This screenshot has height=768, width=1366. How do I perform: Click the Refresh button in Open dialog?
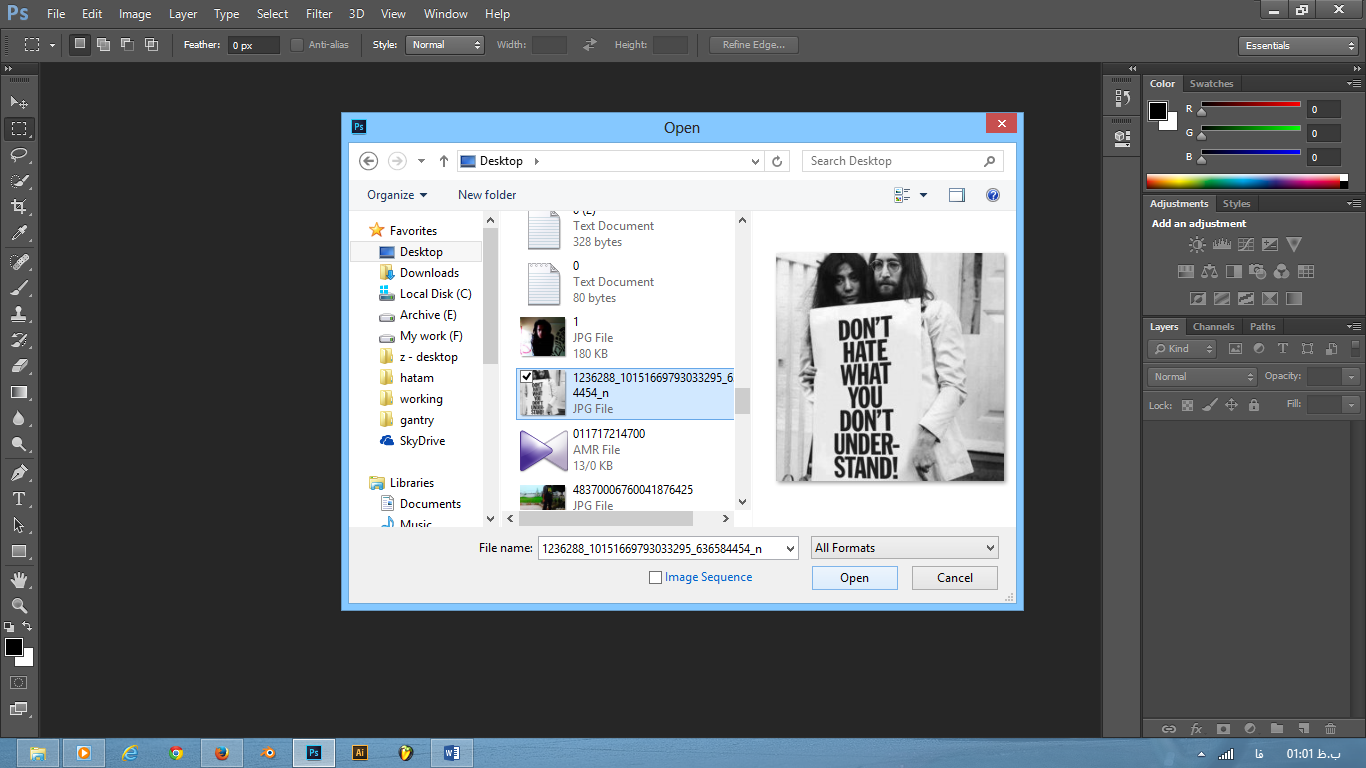pyautogui.click(x=778, y=161)
